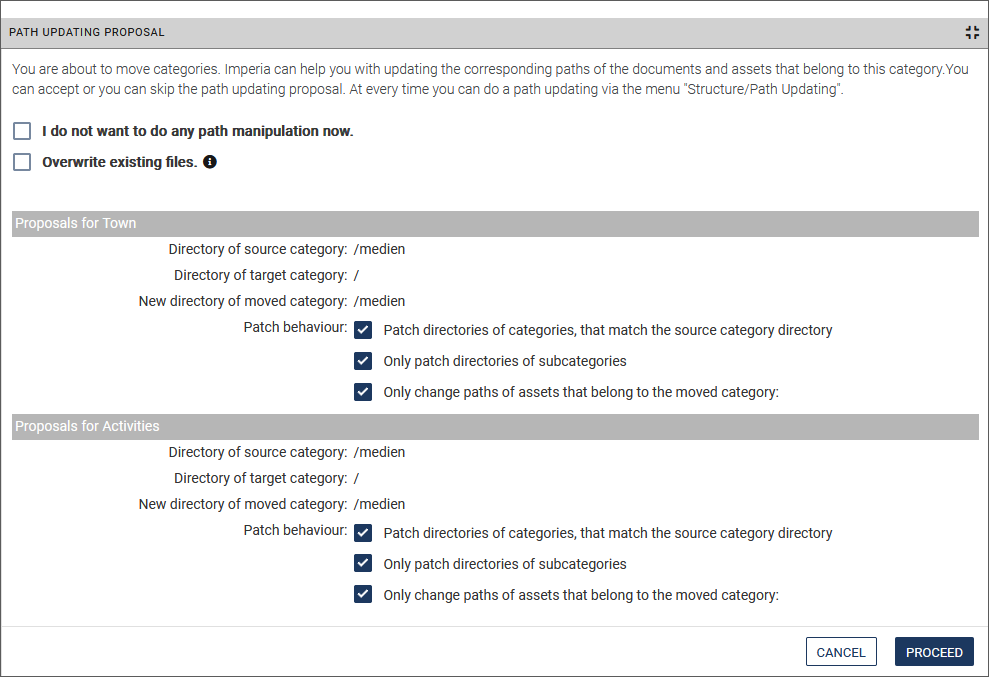This screenshot has width=989, height=677.
Task: Select the '/medien' source directory path for Town
Action: click(x=379, y=248)
